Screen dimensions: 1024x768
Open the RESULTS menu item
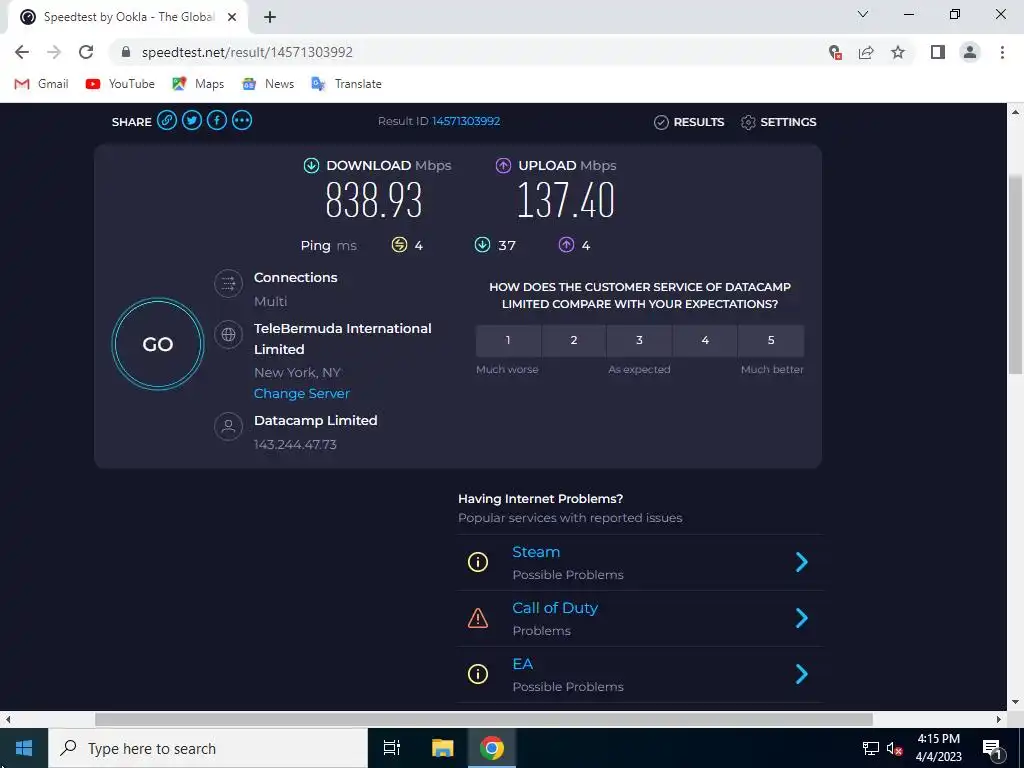699,122
